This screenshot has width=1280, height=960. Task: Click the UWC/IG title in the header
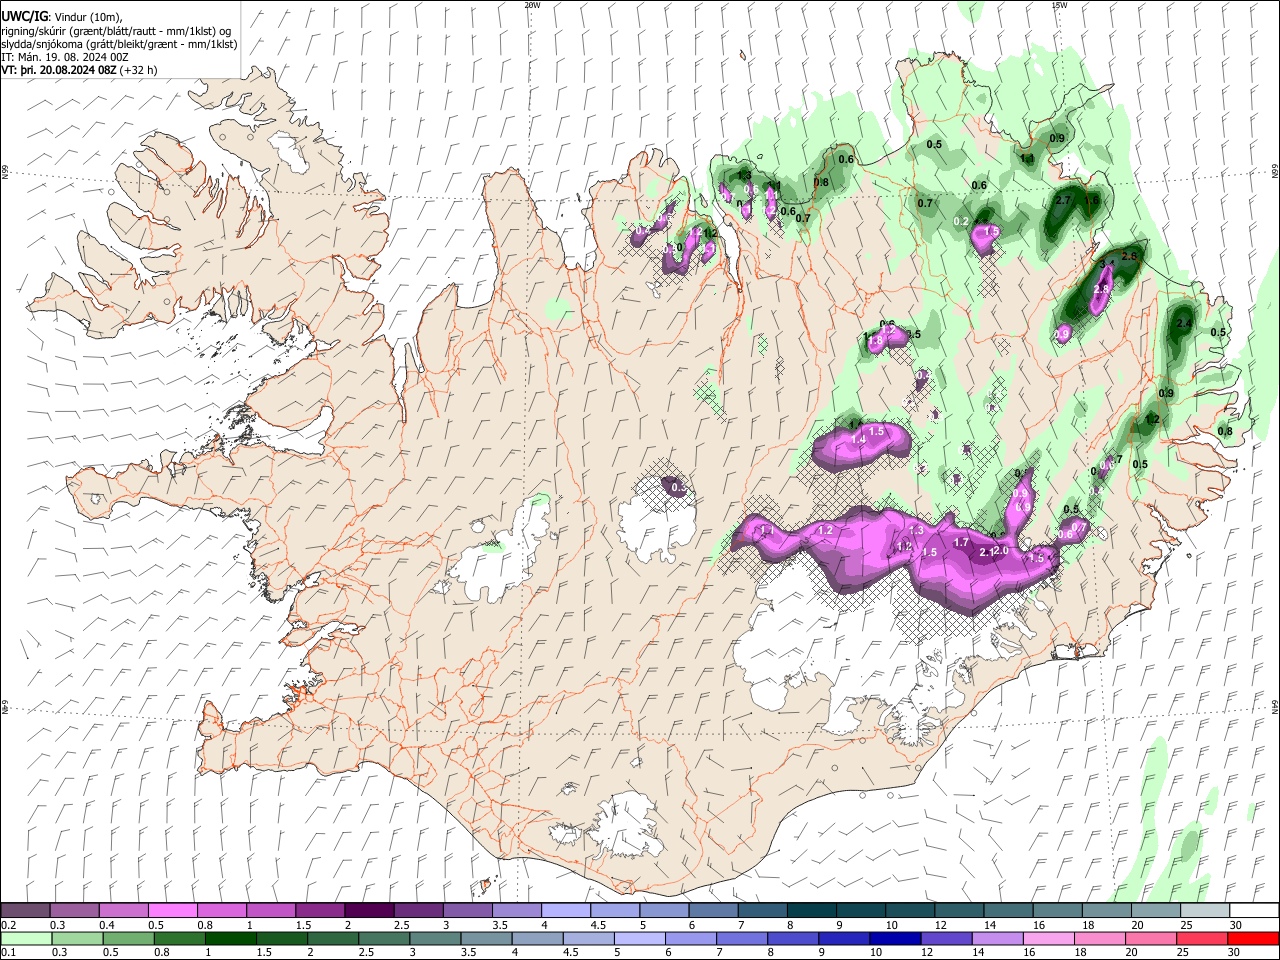tap(23, 16)
